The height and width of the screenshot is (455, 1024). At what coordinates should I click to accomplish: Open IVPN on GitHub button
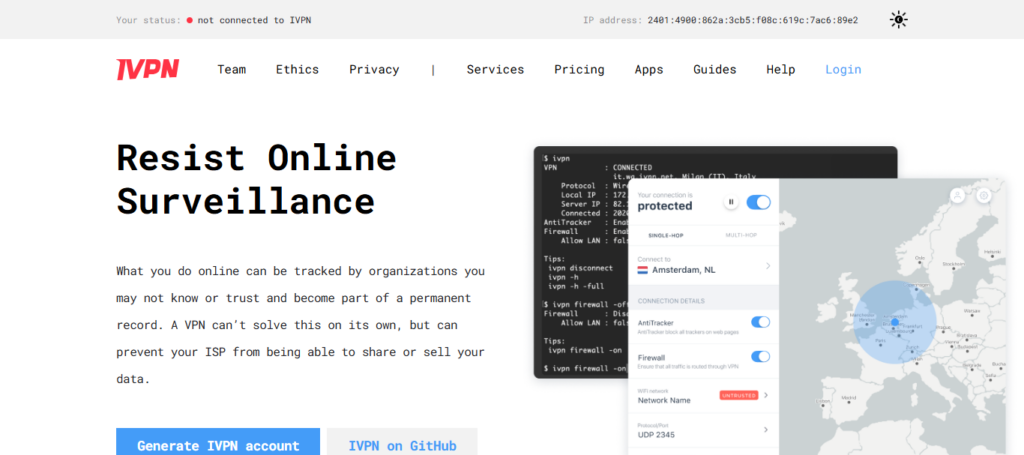pos(402,442)
